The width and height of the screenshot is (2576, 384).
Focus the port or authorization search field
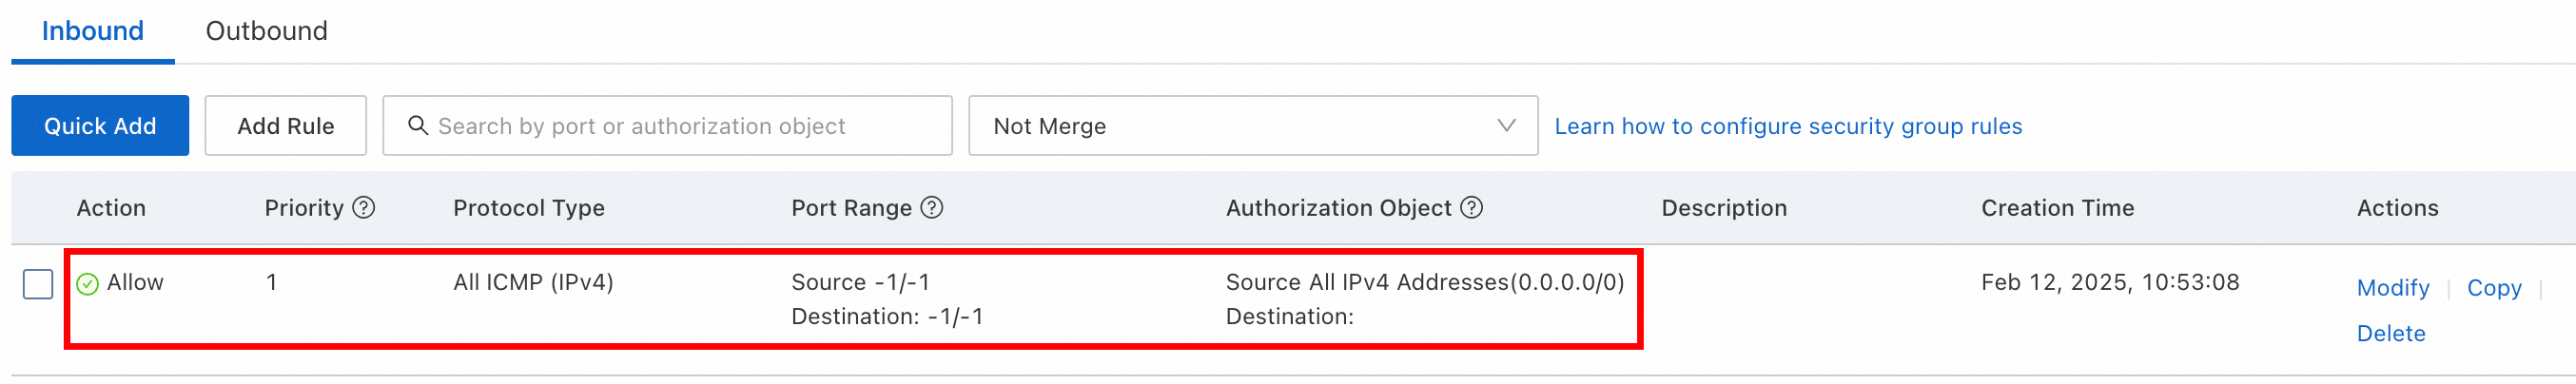[667, 125]
